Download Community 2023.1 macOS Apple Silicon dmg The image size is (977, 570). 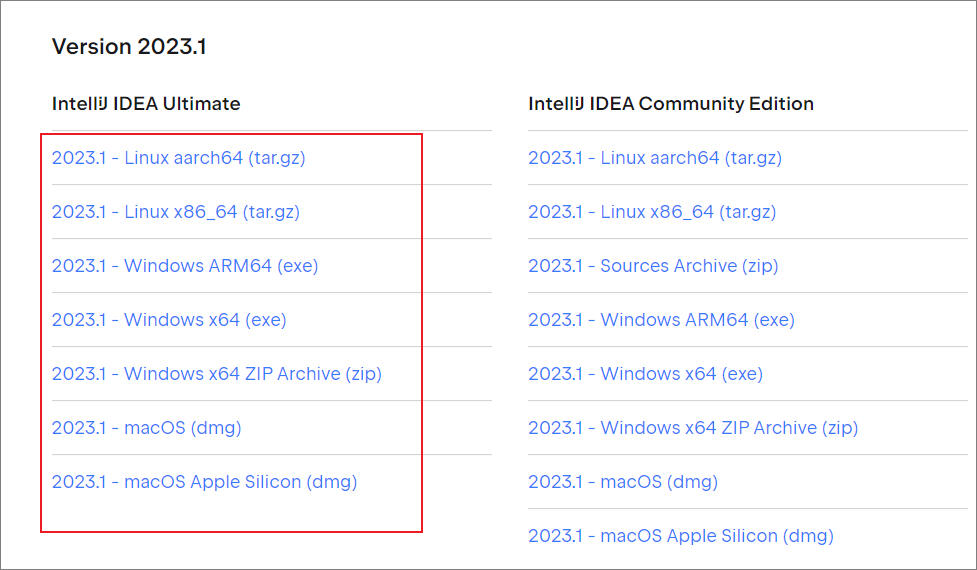(680, 536)
